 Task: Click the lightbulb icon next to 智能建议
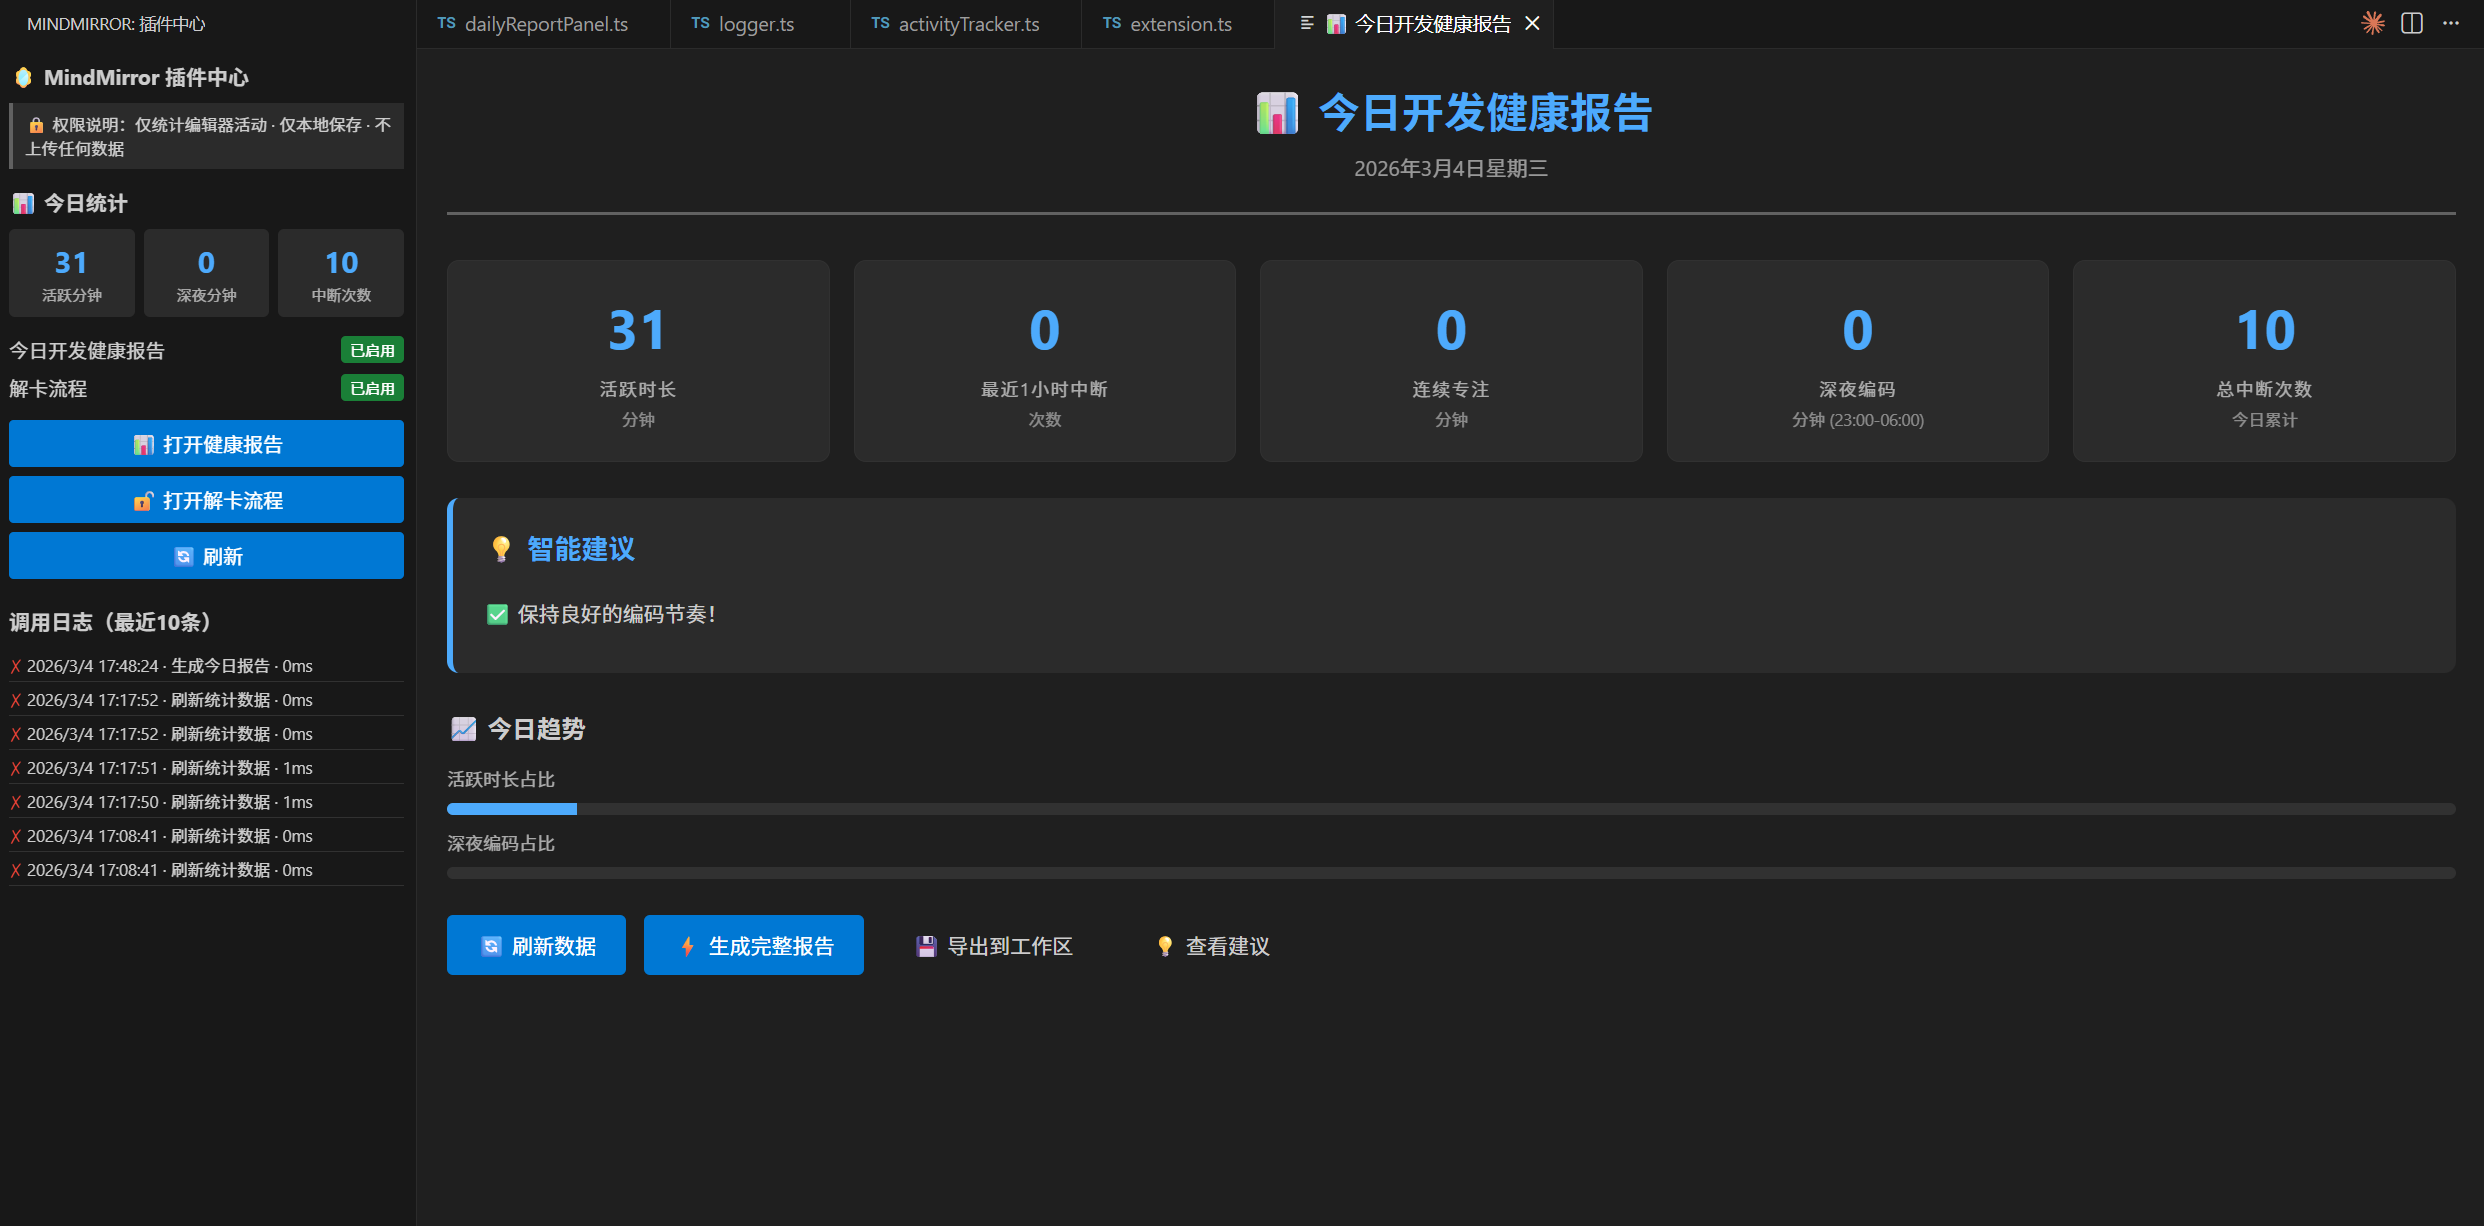tap(501, 549)
